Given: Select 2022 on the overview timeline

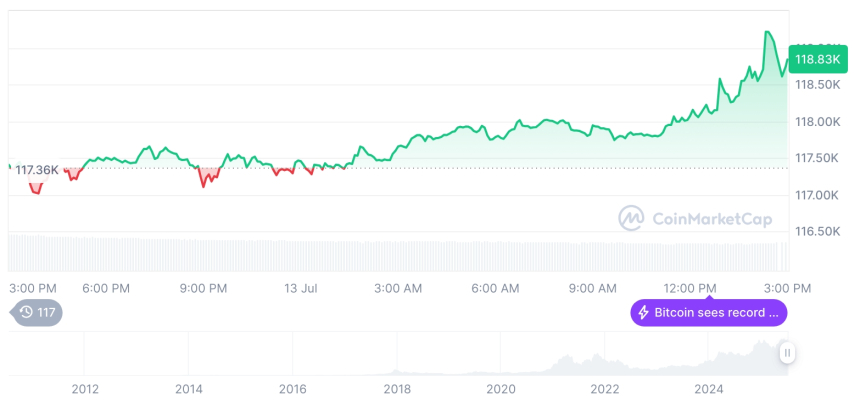Looking at the screenshot, I should pos(605,388).
